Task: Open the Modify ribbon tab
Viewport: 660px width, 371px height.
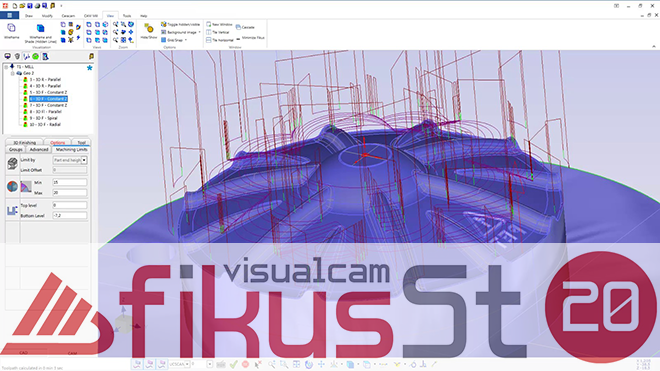Action: click(x=47, y=16)
